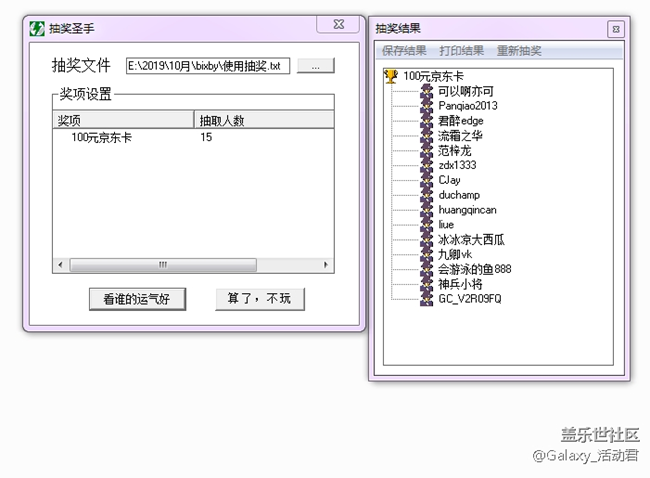
Task: Select winner 可以啊亦可 in results
Action: pos(466,91)
